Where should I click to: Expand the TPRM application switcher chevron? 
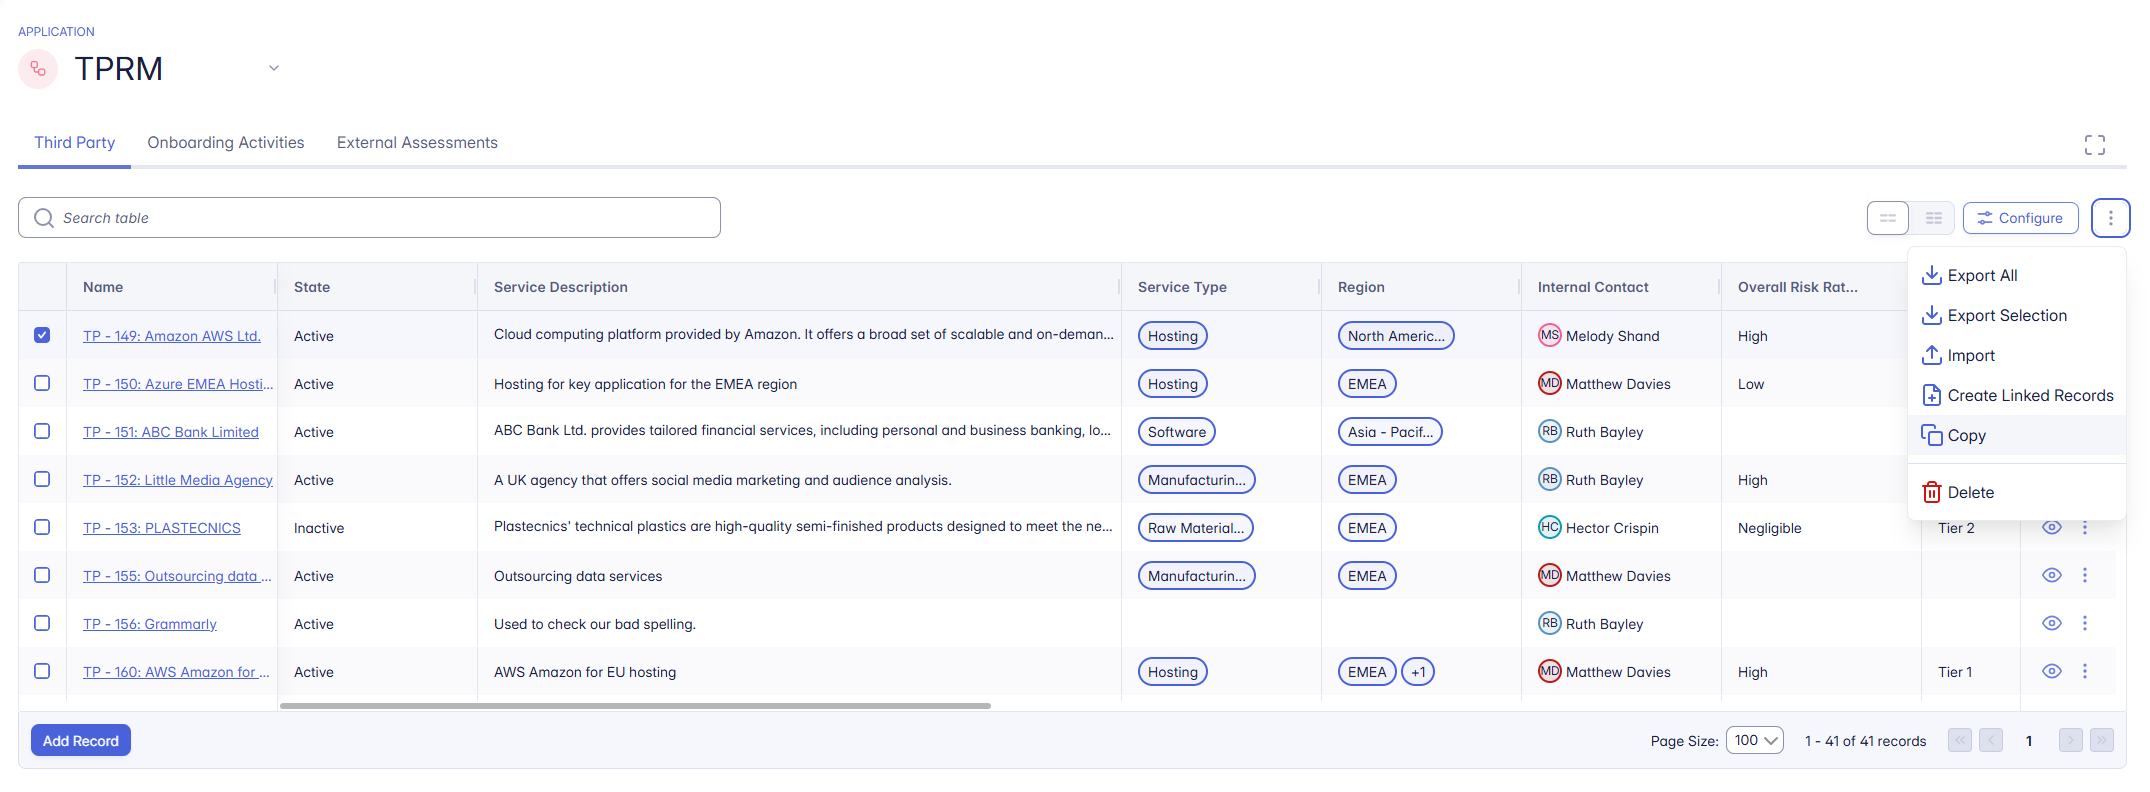pyautogui.click(x=273, y=68)
